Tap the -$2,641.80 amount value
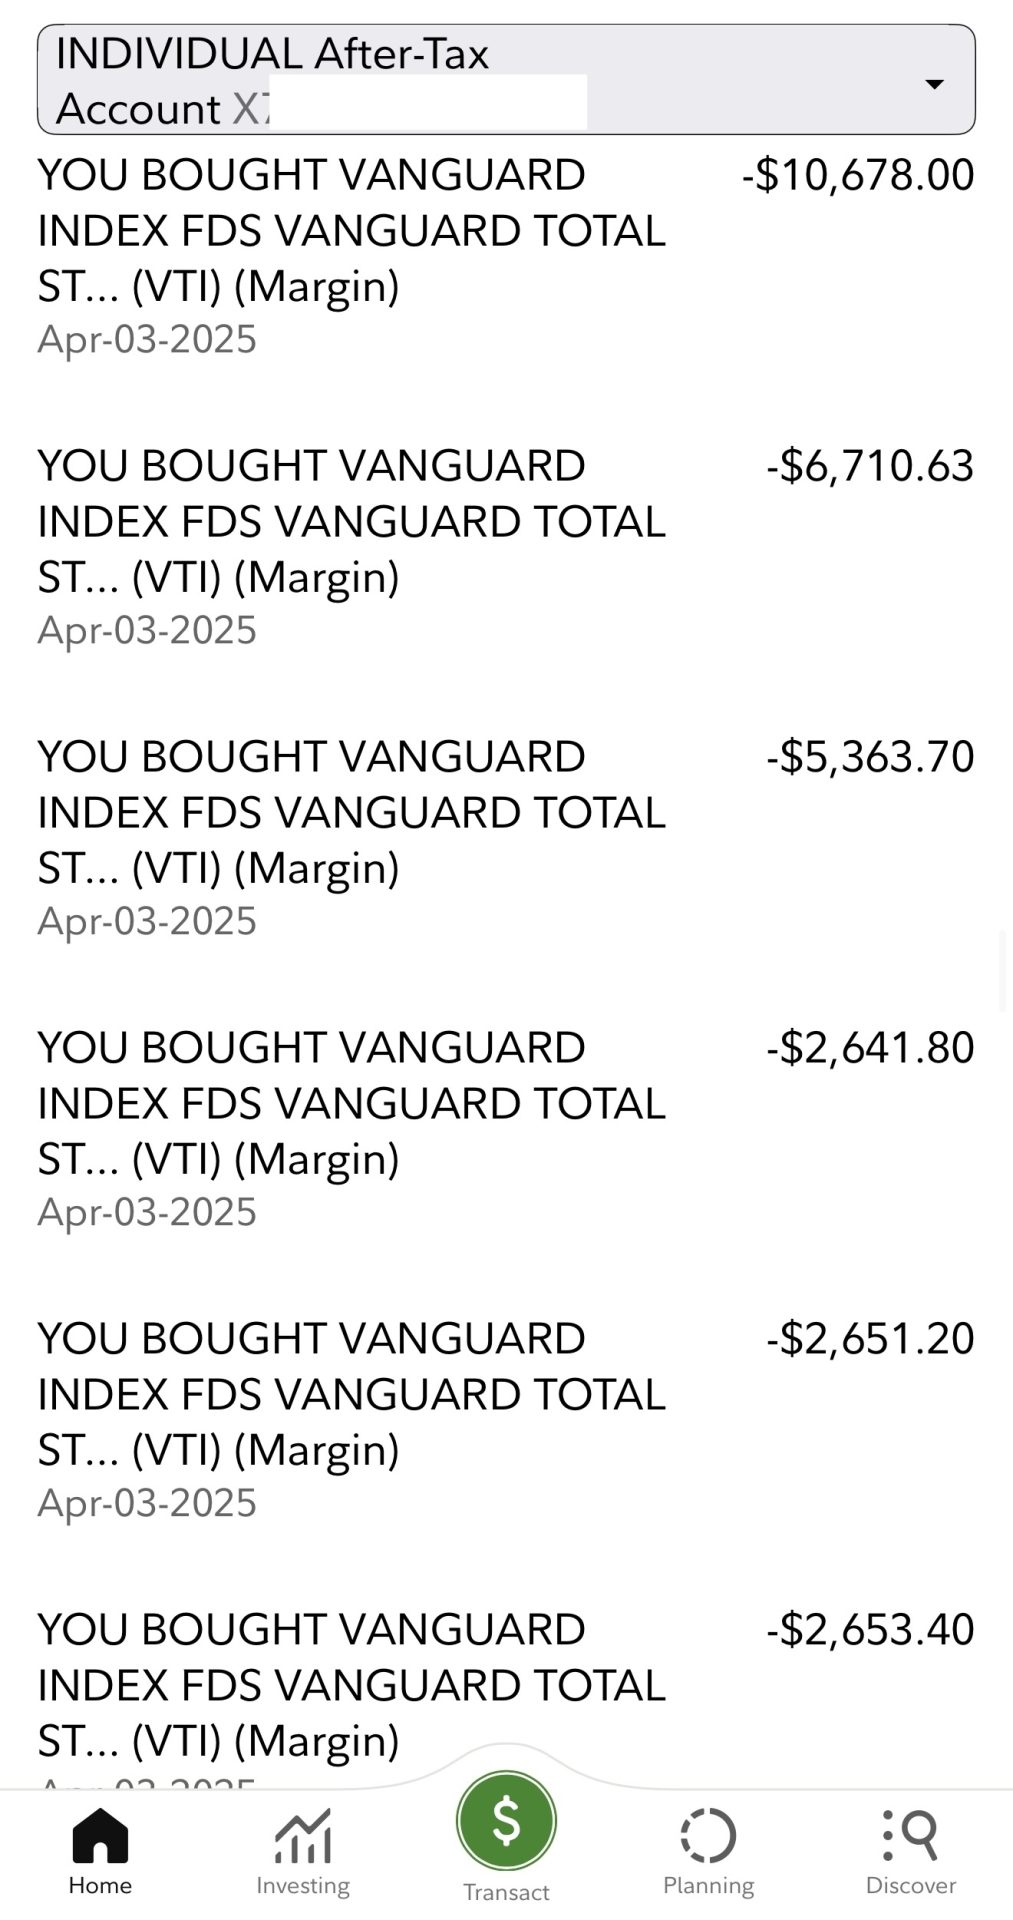1013x1920 pixels. (x=870, y=1048)
